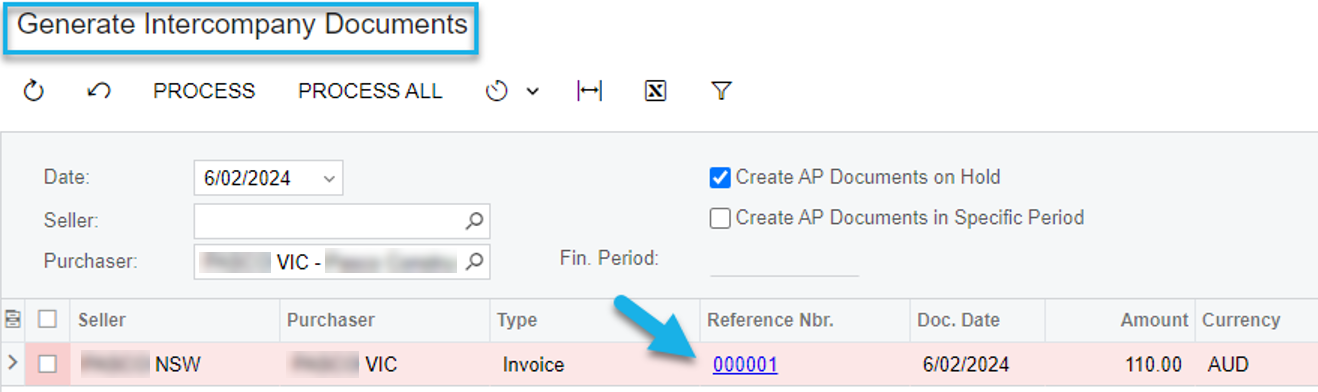Click PROCESS in the toolbar
Screen dimensions: 1318x392
point(204,91)
